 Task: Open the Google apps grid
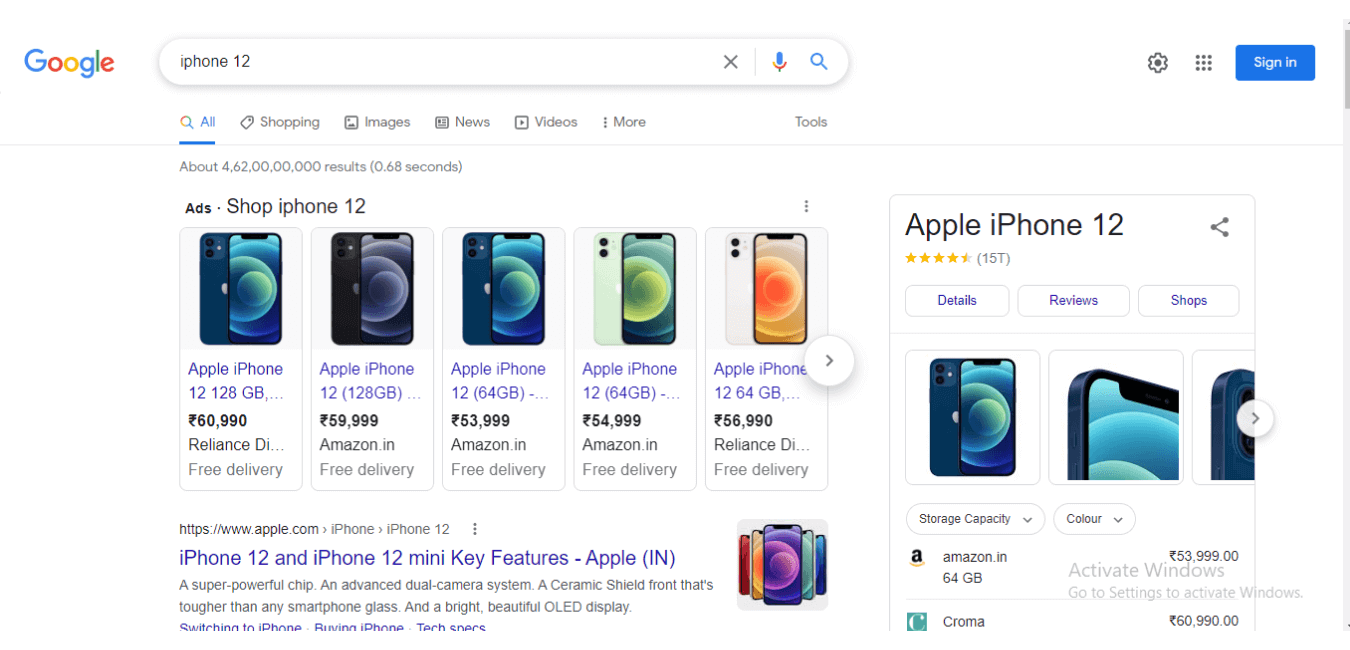(1203, 62)
